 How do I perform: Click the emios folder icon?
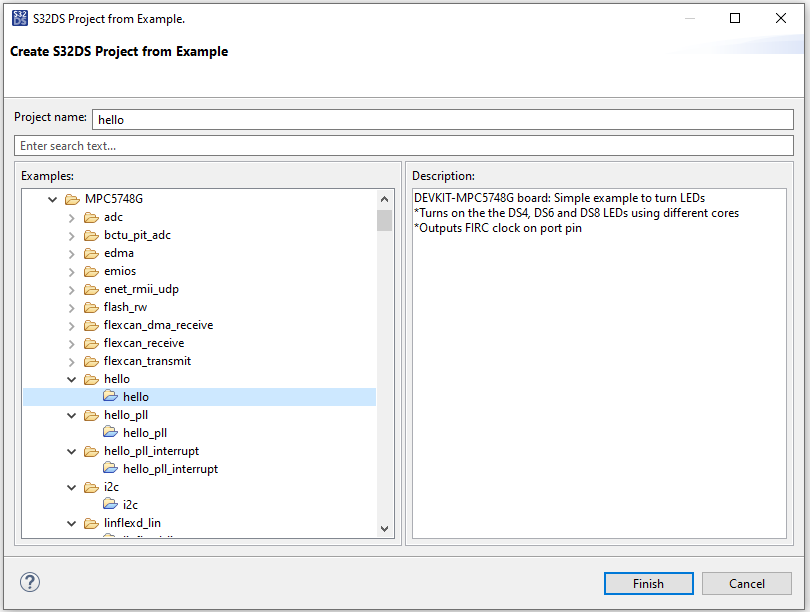coord(91,272)
